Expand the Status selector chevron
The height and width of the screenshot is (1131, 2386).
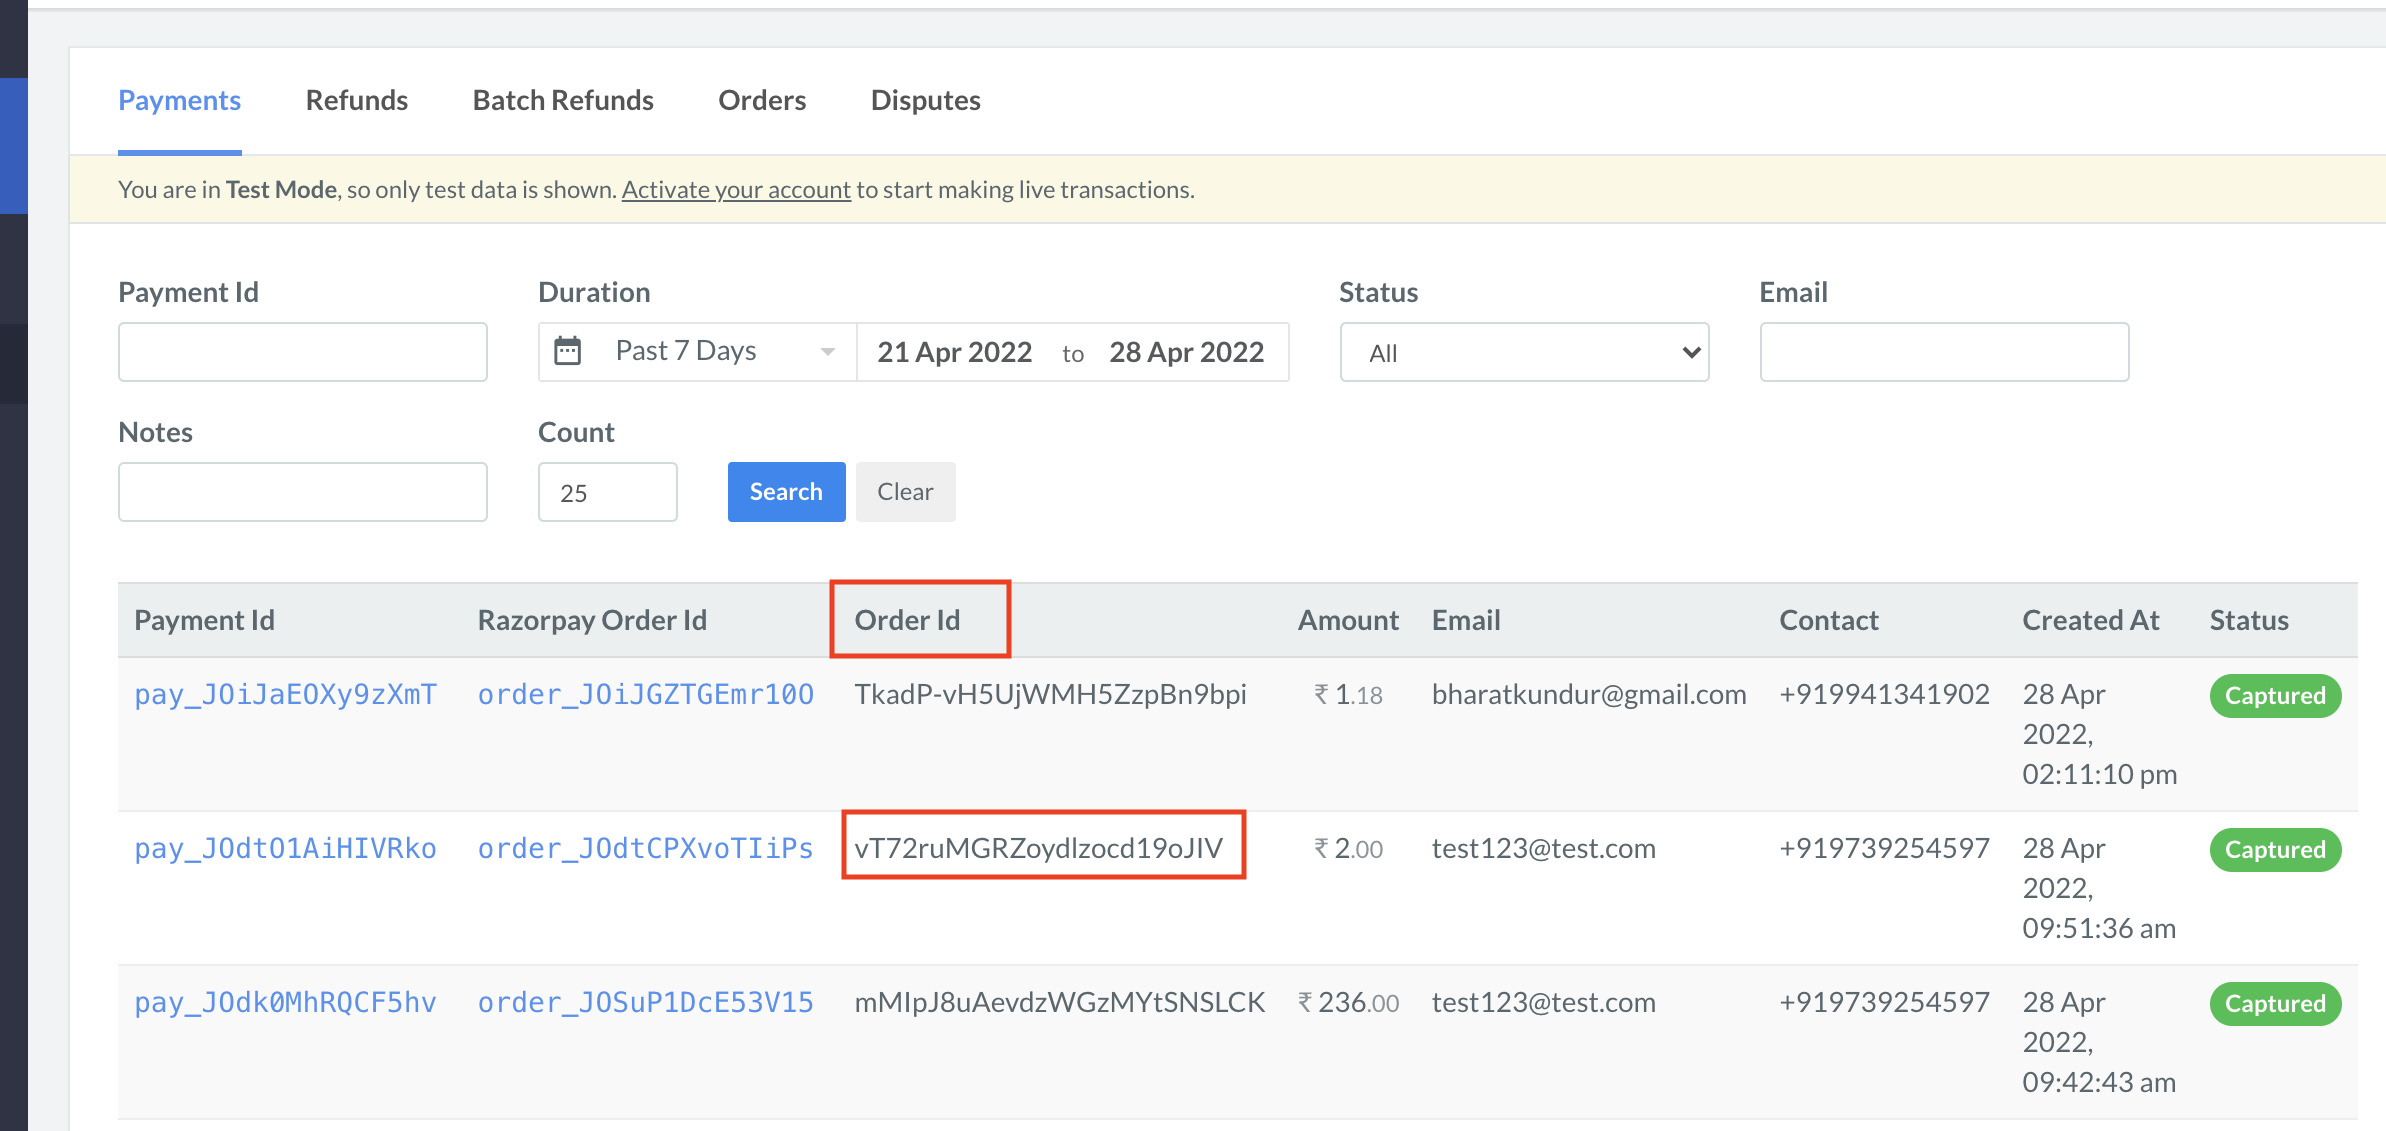[1689, 352]
